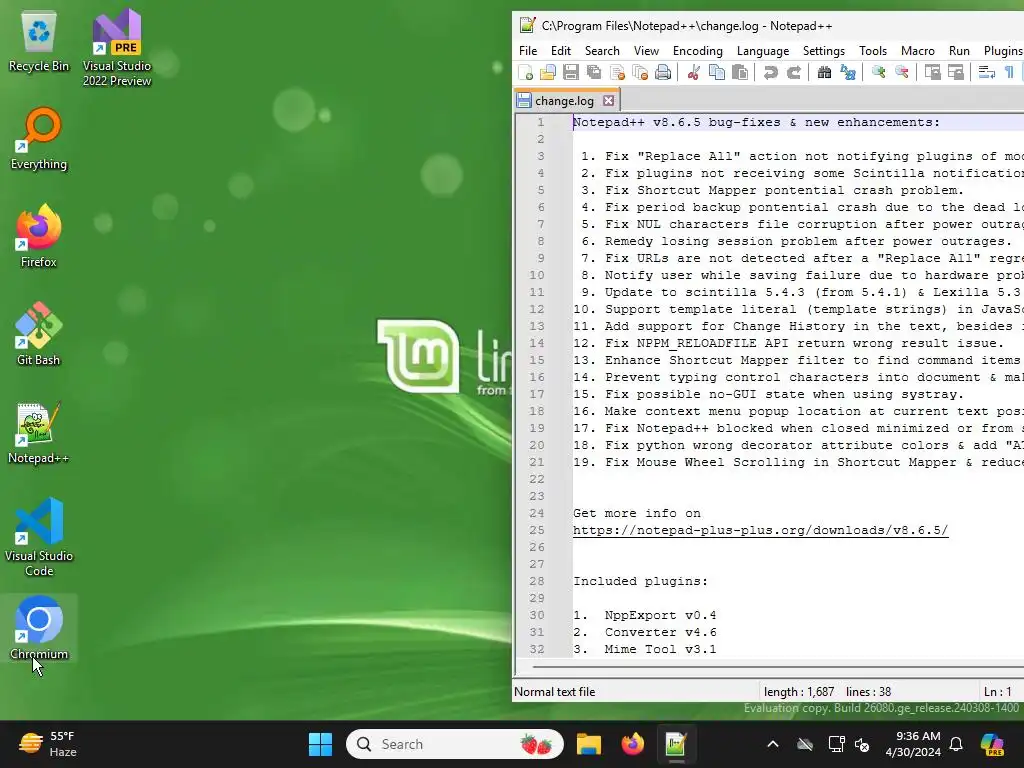Open the notifications bell
This screenshot has height=768, width=1024.
[956, 744]
